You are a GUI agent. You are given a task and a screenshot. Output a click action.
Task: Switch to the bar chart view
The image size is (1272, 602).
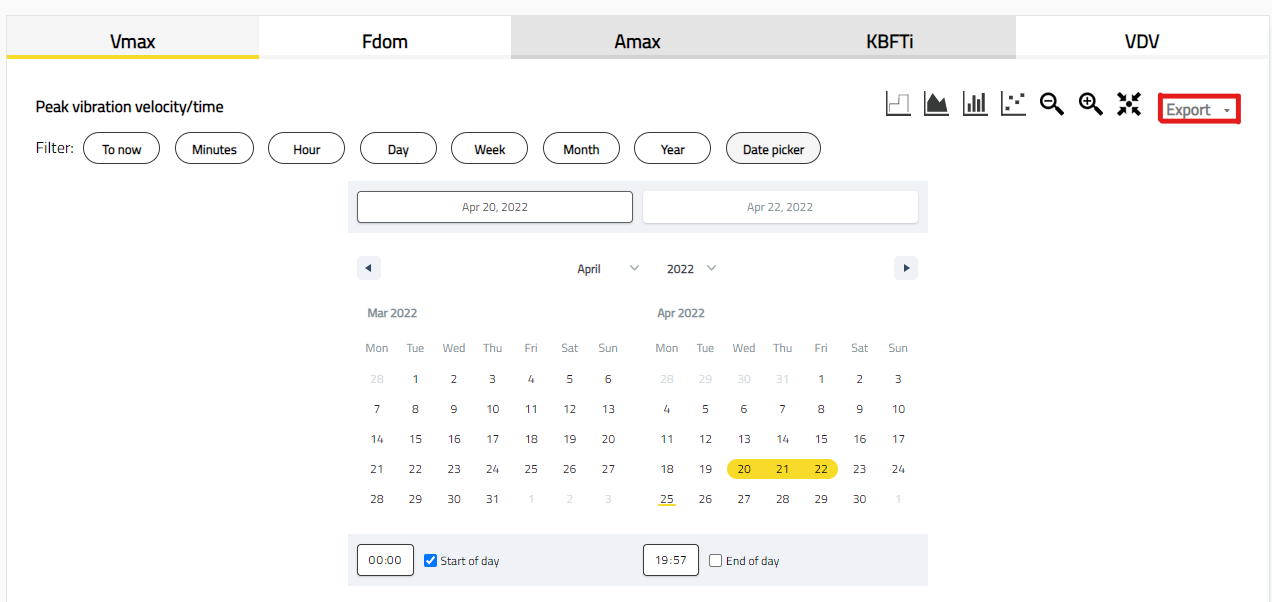click(975, 103)
